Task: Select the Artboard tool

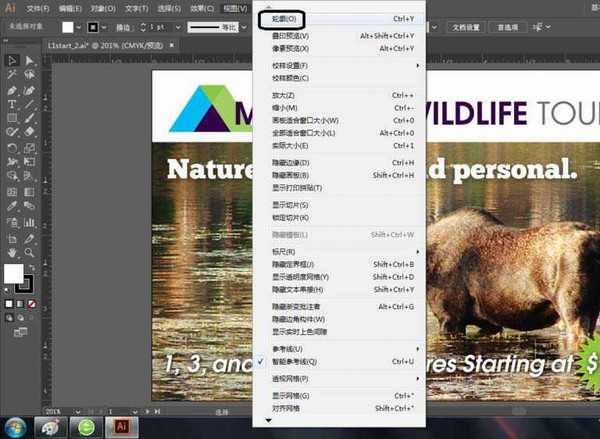Action: click(x=12, y=239)
